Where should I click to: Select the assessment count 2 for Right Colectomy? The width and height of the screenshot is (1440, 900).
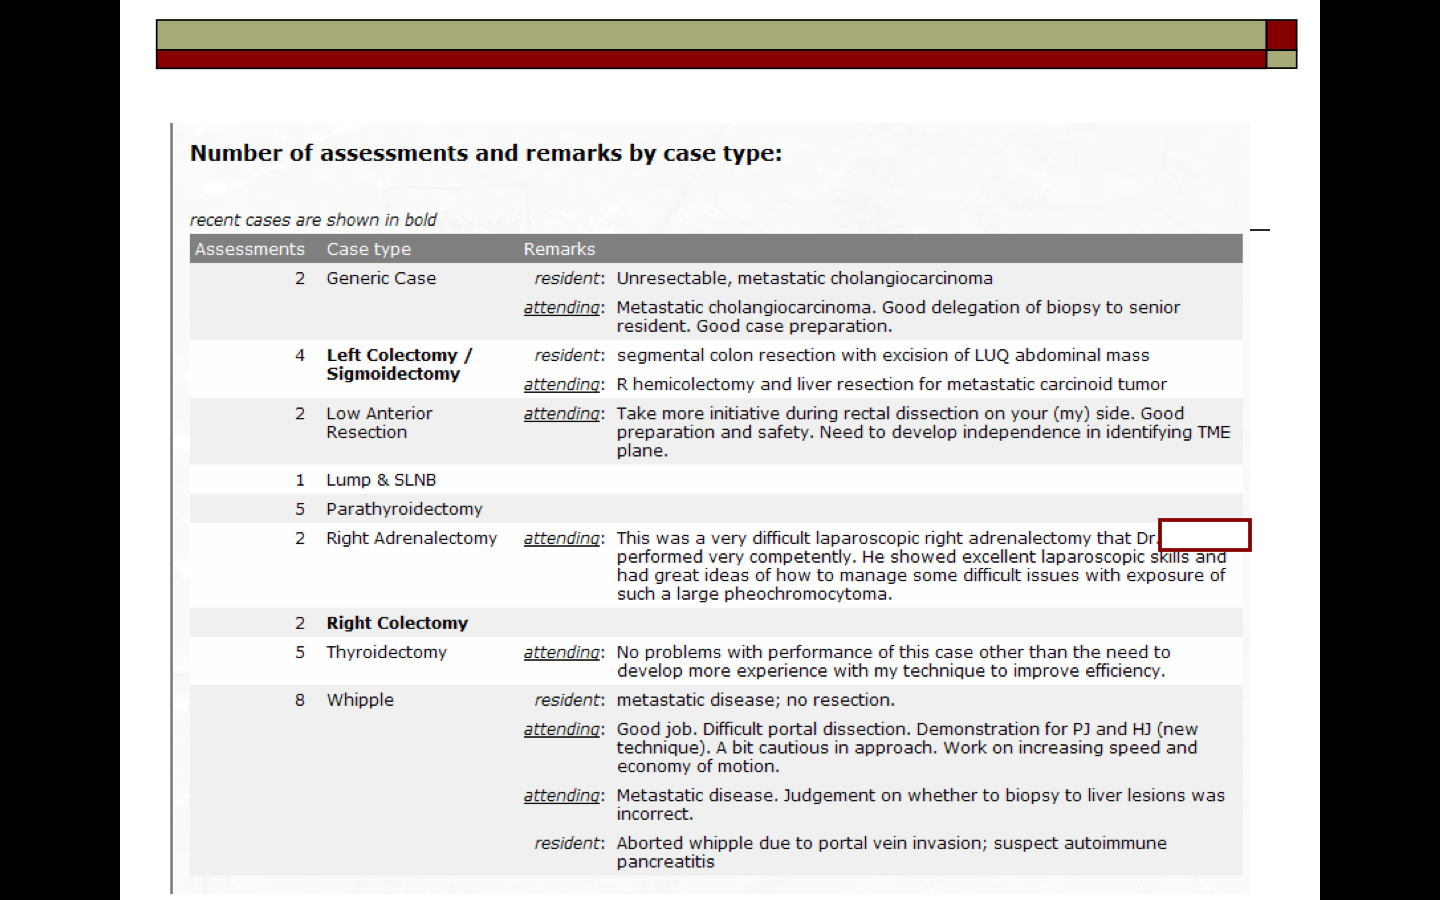tap(300, 623)
